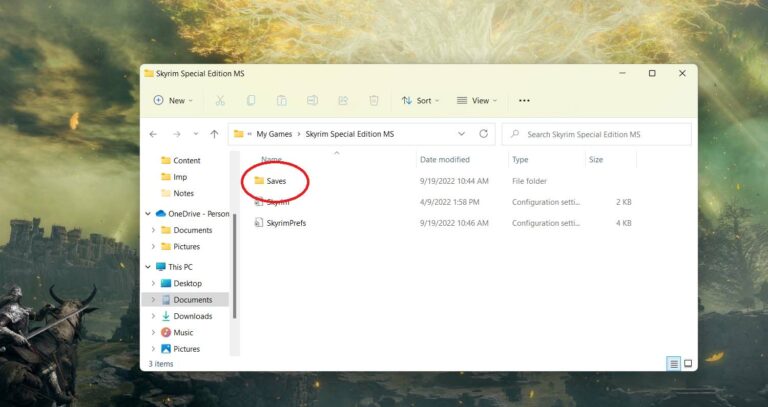
Task: Select the Saves folder
Action: (276, 181)
